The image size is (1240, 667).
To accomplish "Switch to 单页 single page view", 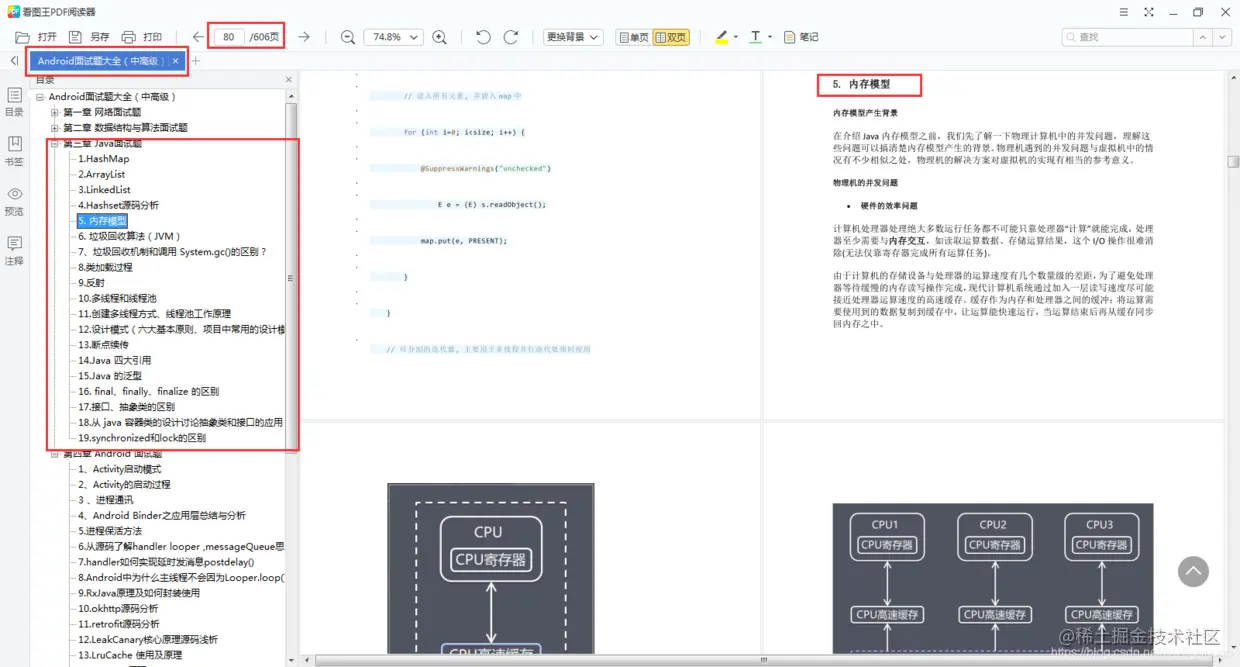I will pyautogui.click(x=633, y=37).
